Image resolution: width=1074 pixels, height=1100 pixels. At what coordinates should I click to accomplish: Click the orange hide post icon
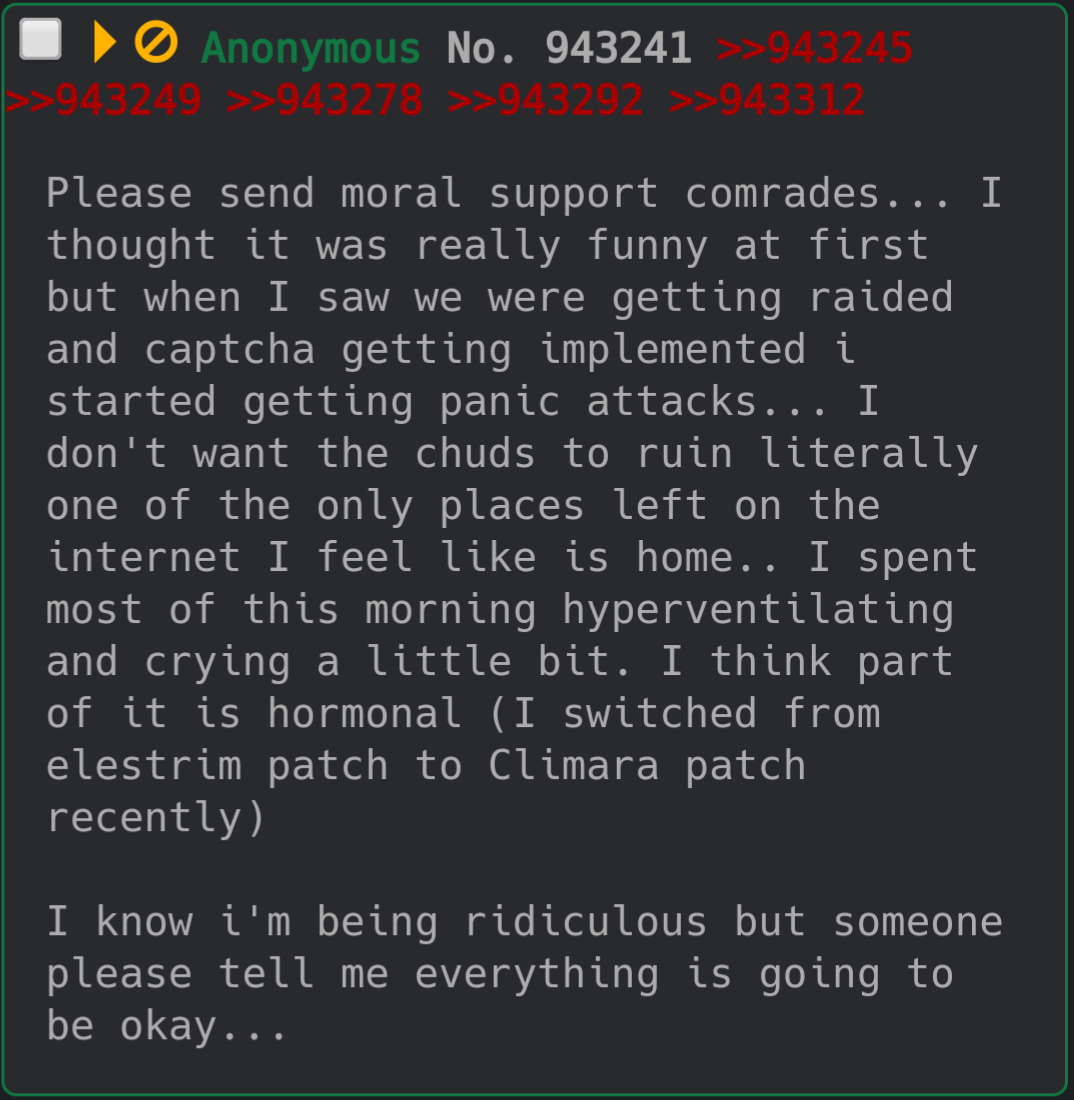156,42
